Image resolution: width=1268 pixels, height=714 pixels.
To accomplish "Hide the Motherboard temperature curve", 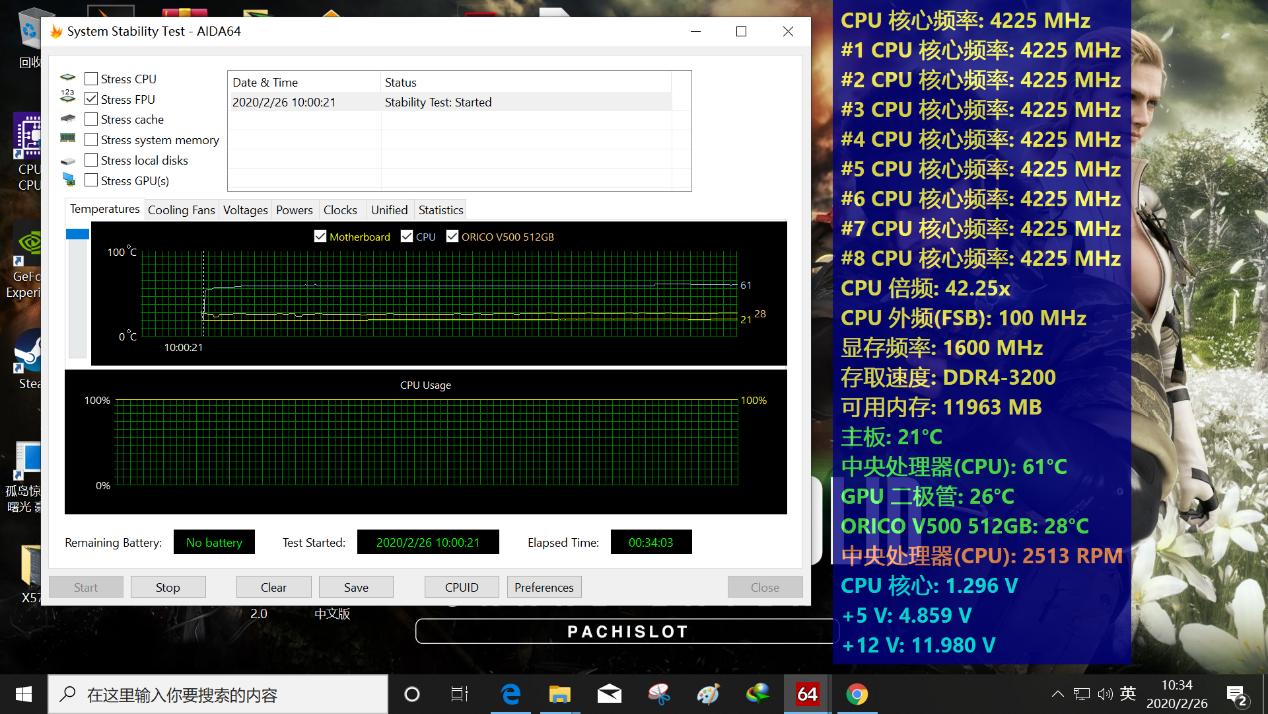I will click(x=321, y=237).
